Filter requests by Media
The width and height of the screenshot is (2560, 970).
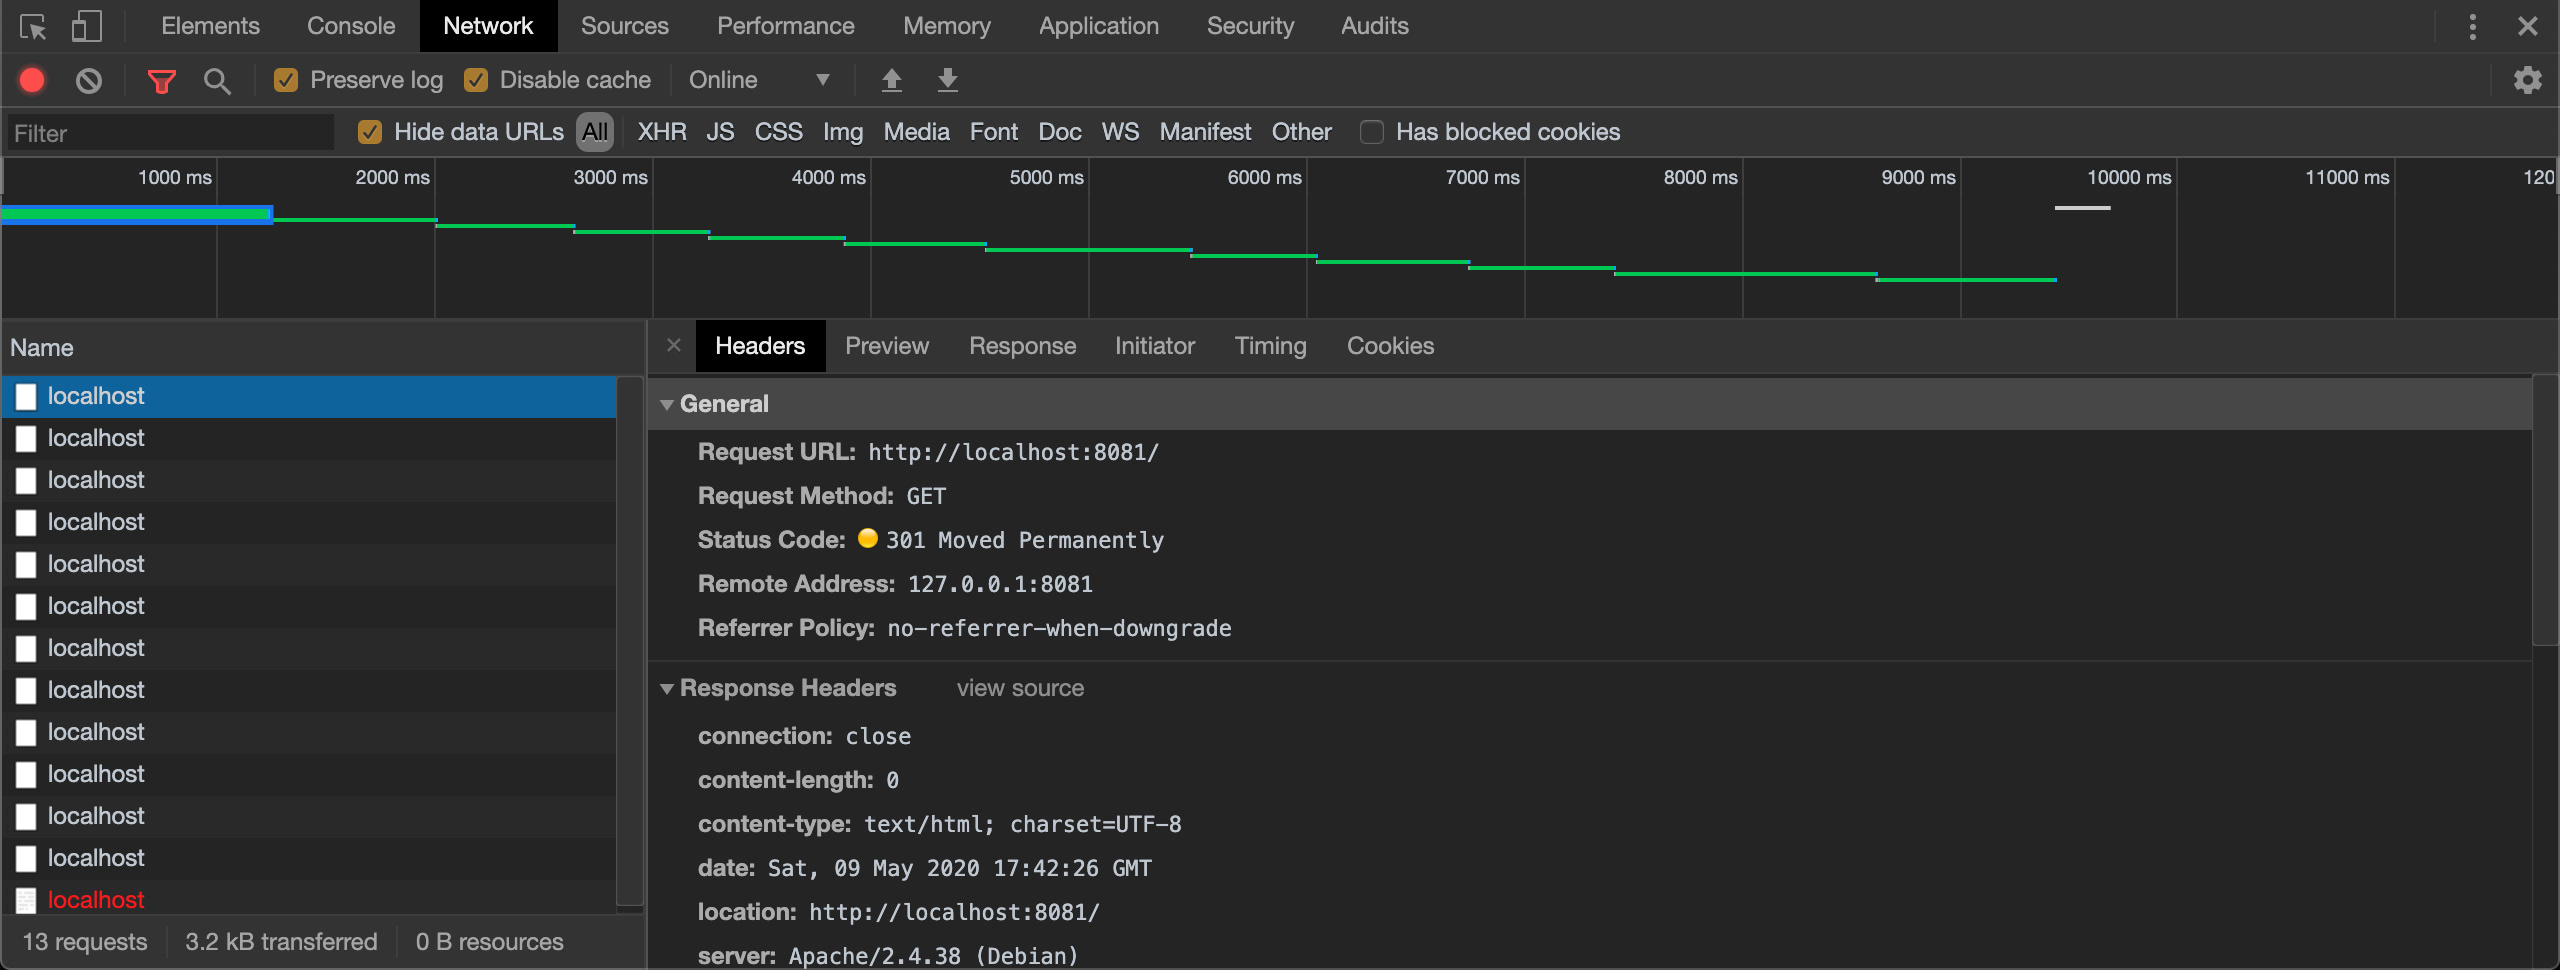916,132
